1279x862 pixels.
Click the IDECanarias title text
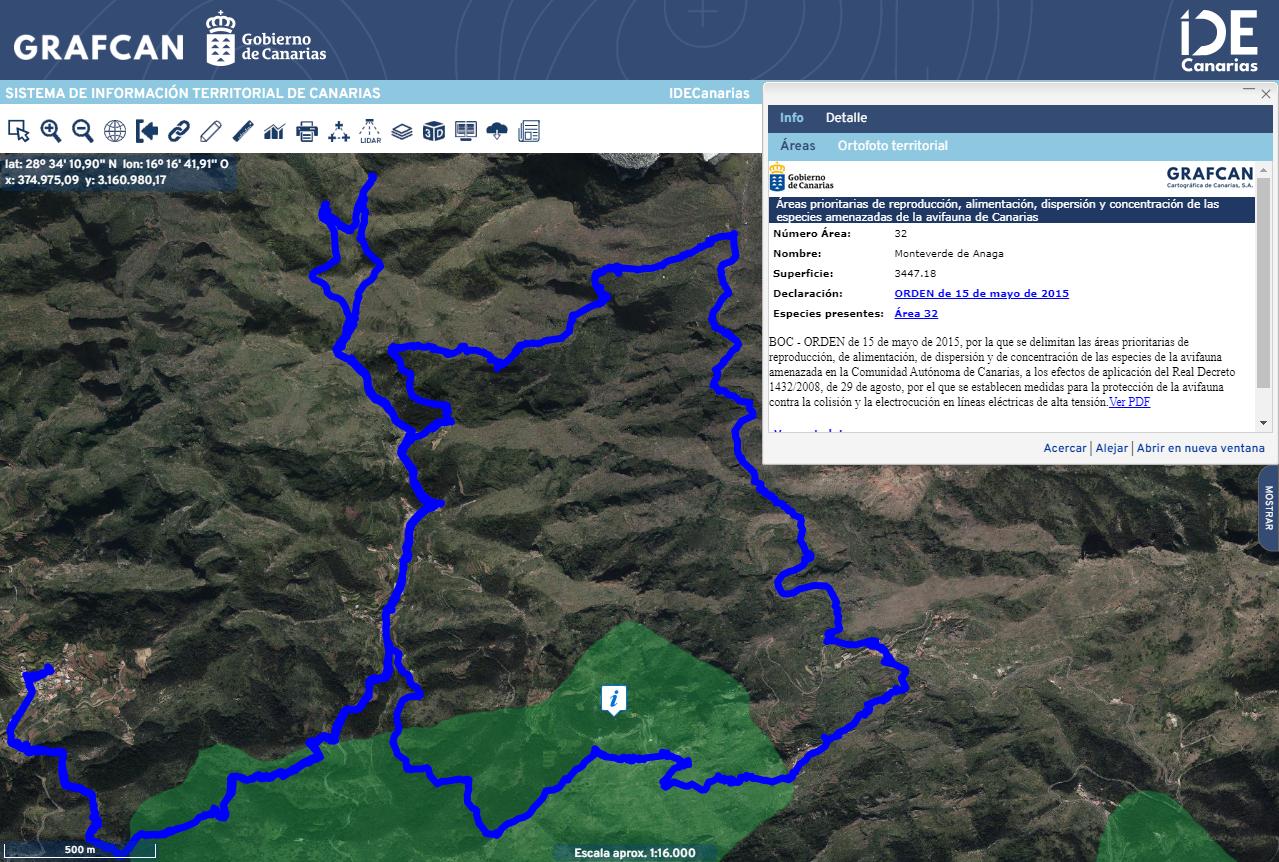[x=709, y=93]
